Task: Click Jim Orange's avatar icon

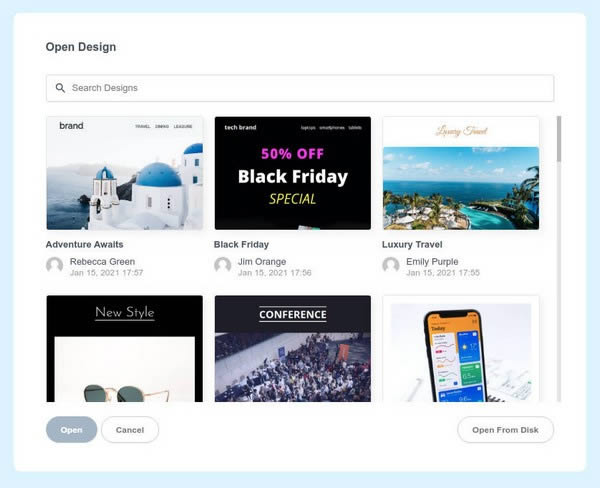Action: point(222,264)
